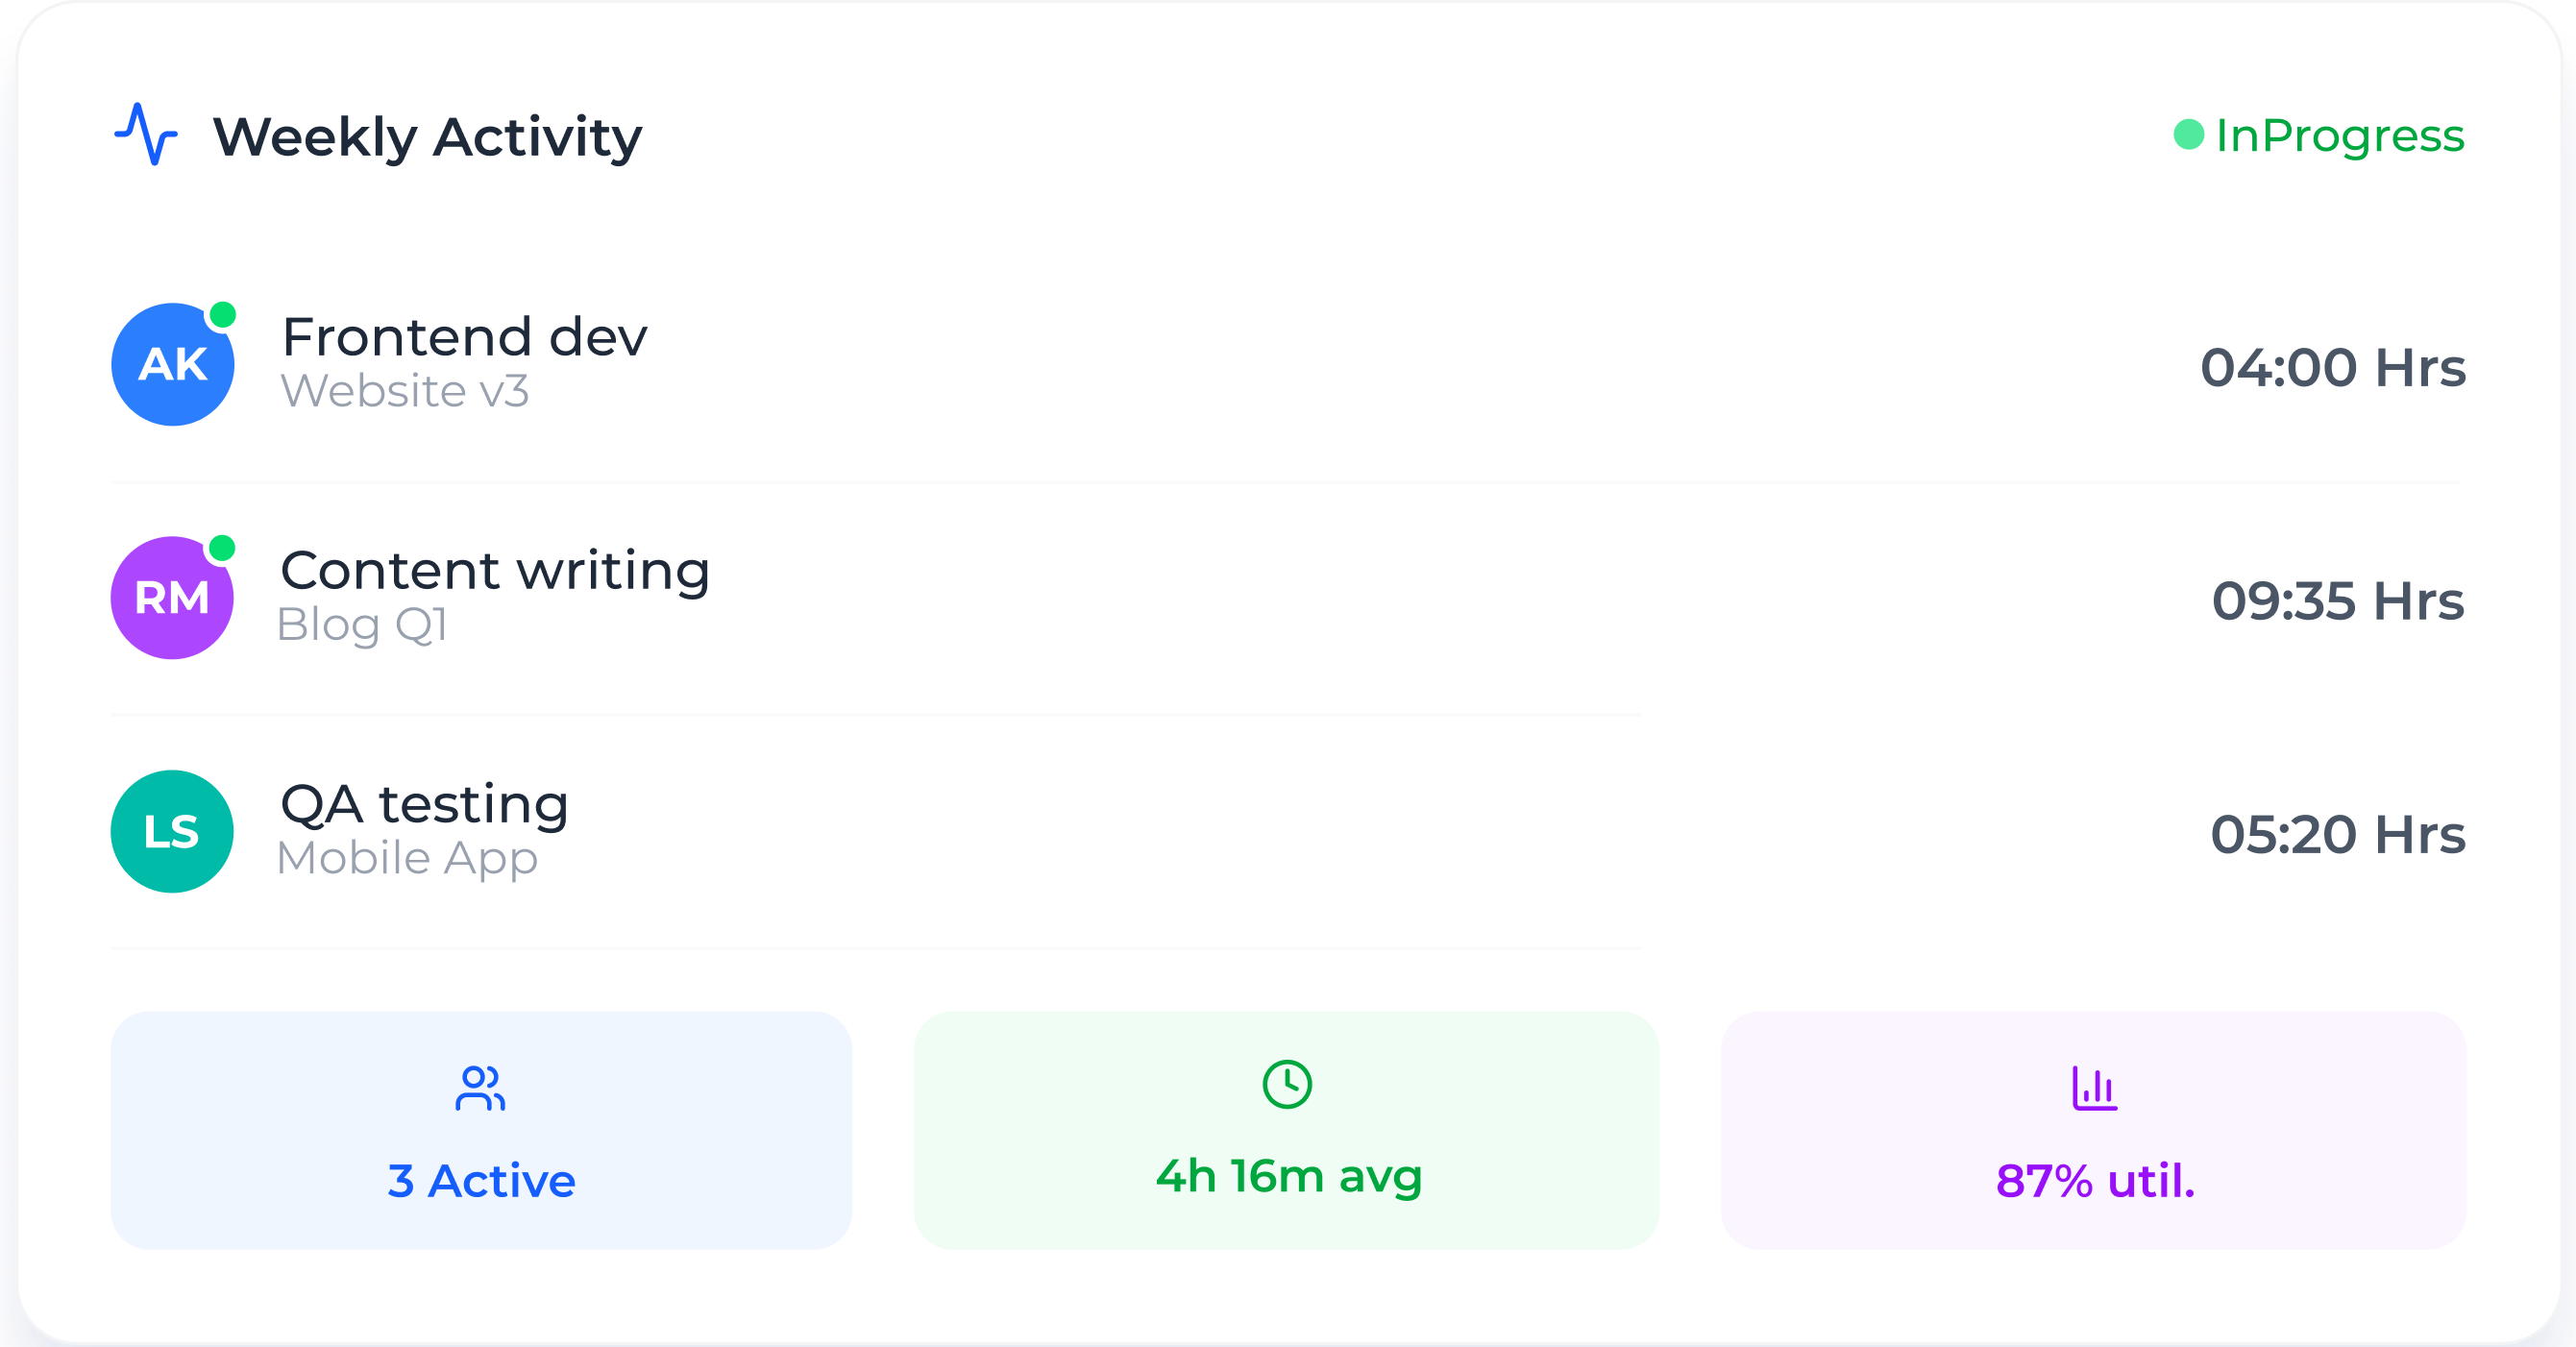Open the 87% util. stat card
The width and height of the screenshot is (2576, 1347).
[2093, 1130]
